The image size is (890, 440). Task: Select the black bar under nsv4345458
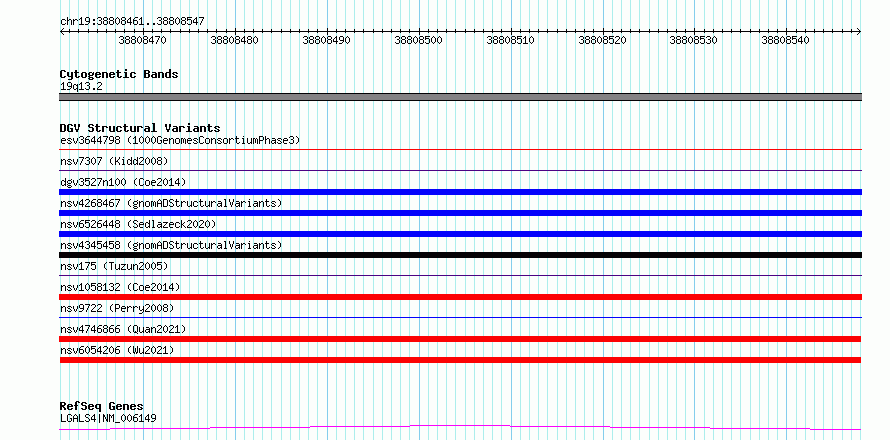coord(460,255)
